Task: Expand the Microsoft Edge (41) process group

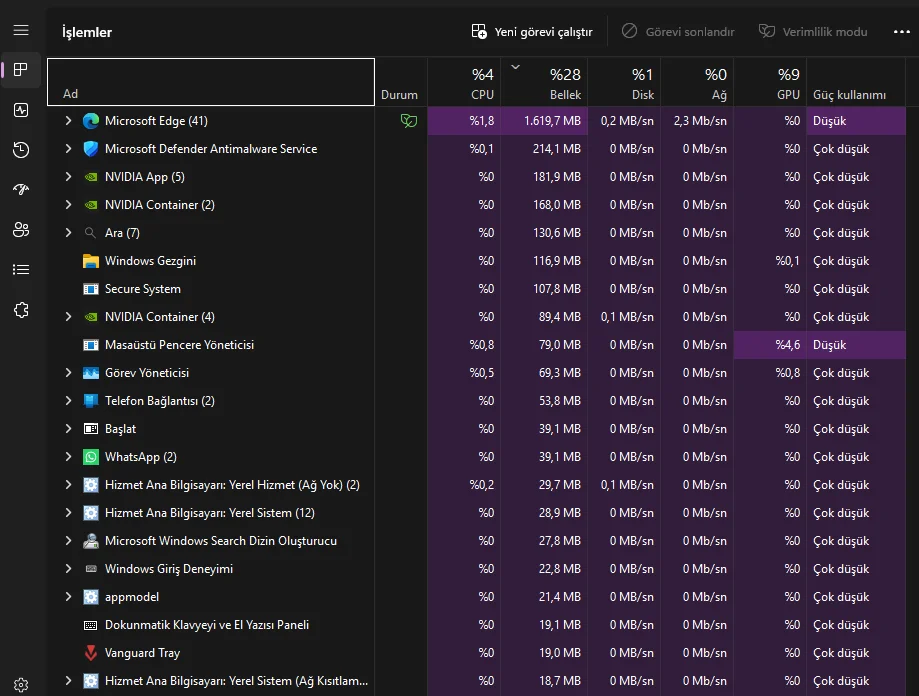Action: coord(69,121)
